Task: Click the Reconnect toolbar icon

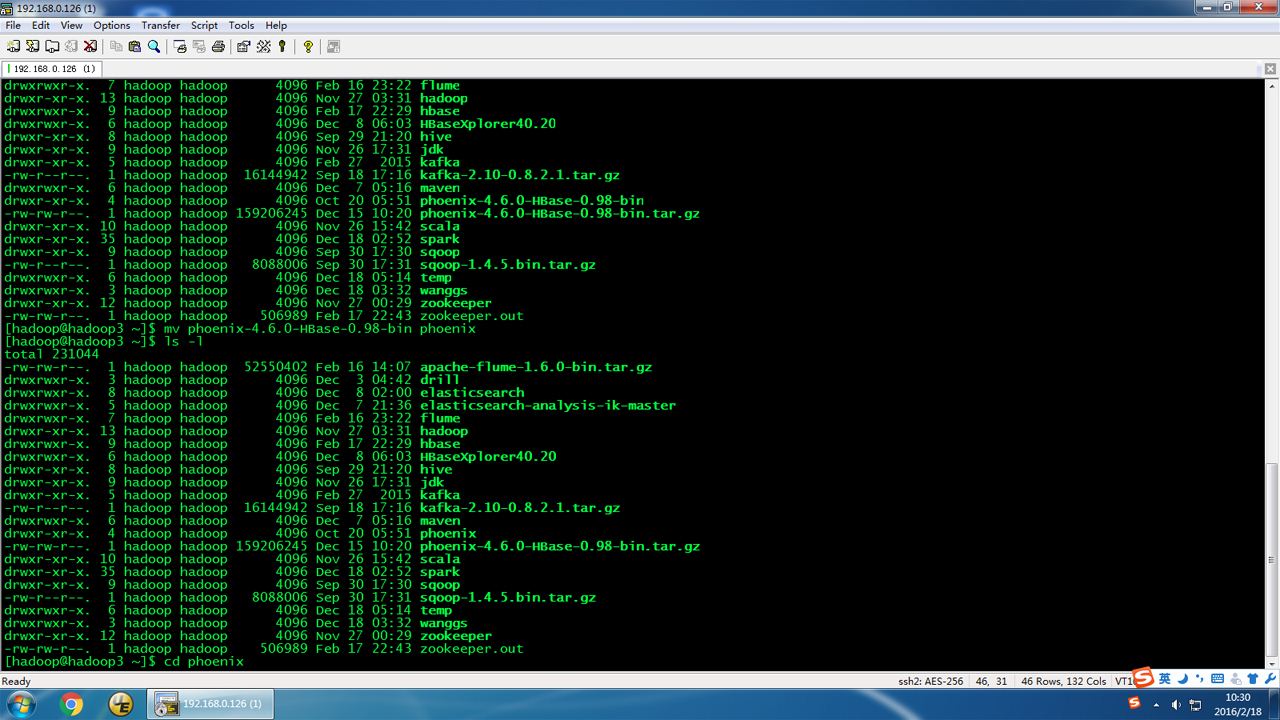Action: [70, 46]
